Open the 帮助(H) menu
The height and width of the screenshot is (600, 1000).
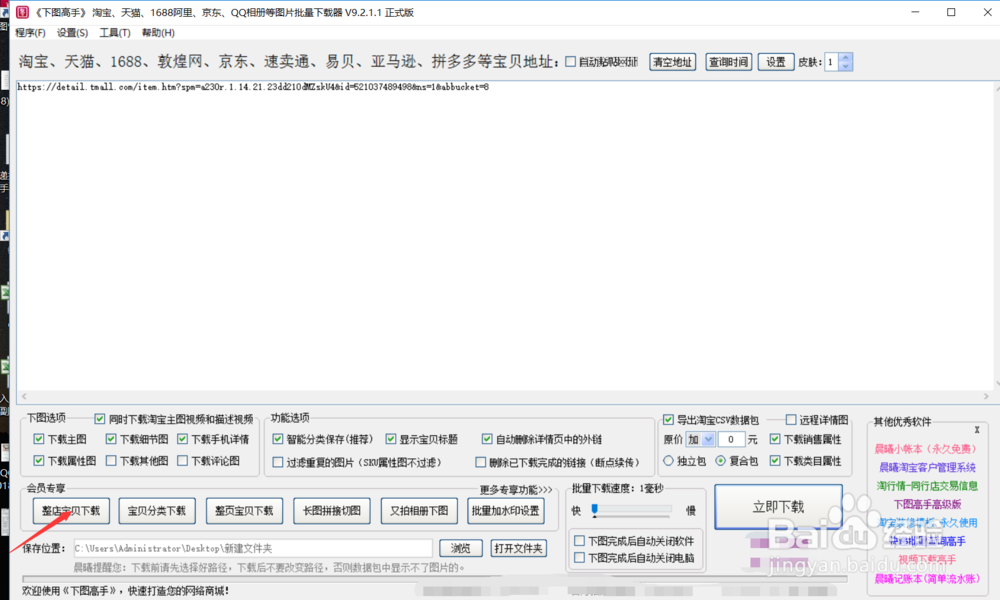tap(158, 33)
